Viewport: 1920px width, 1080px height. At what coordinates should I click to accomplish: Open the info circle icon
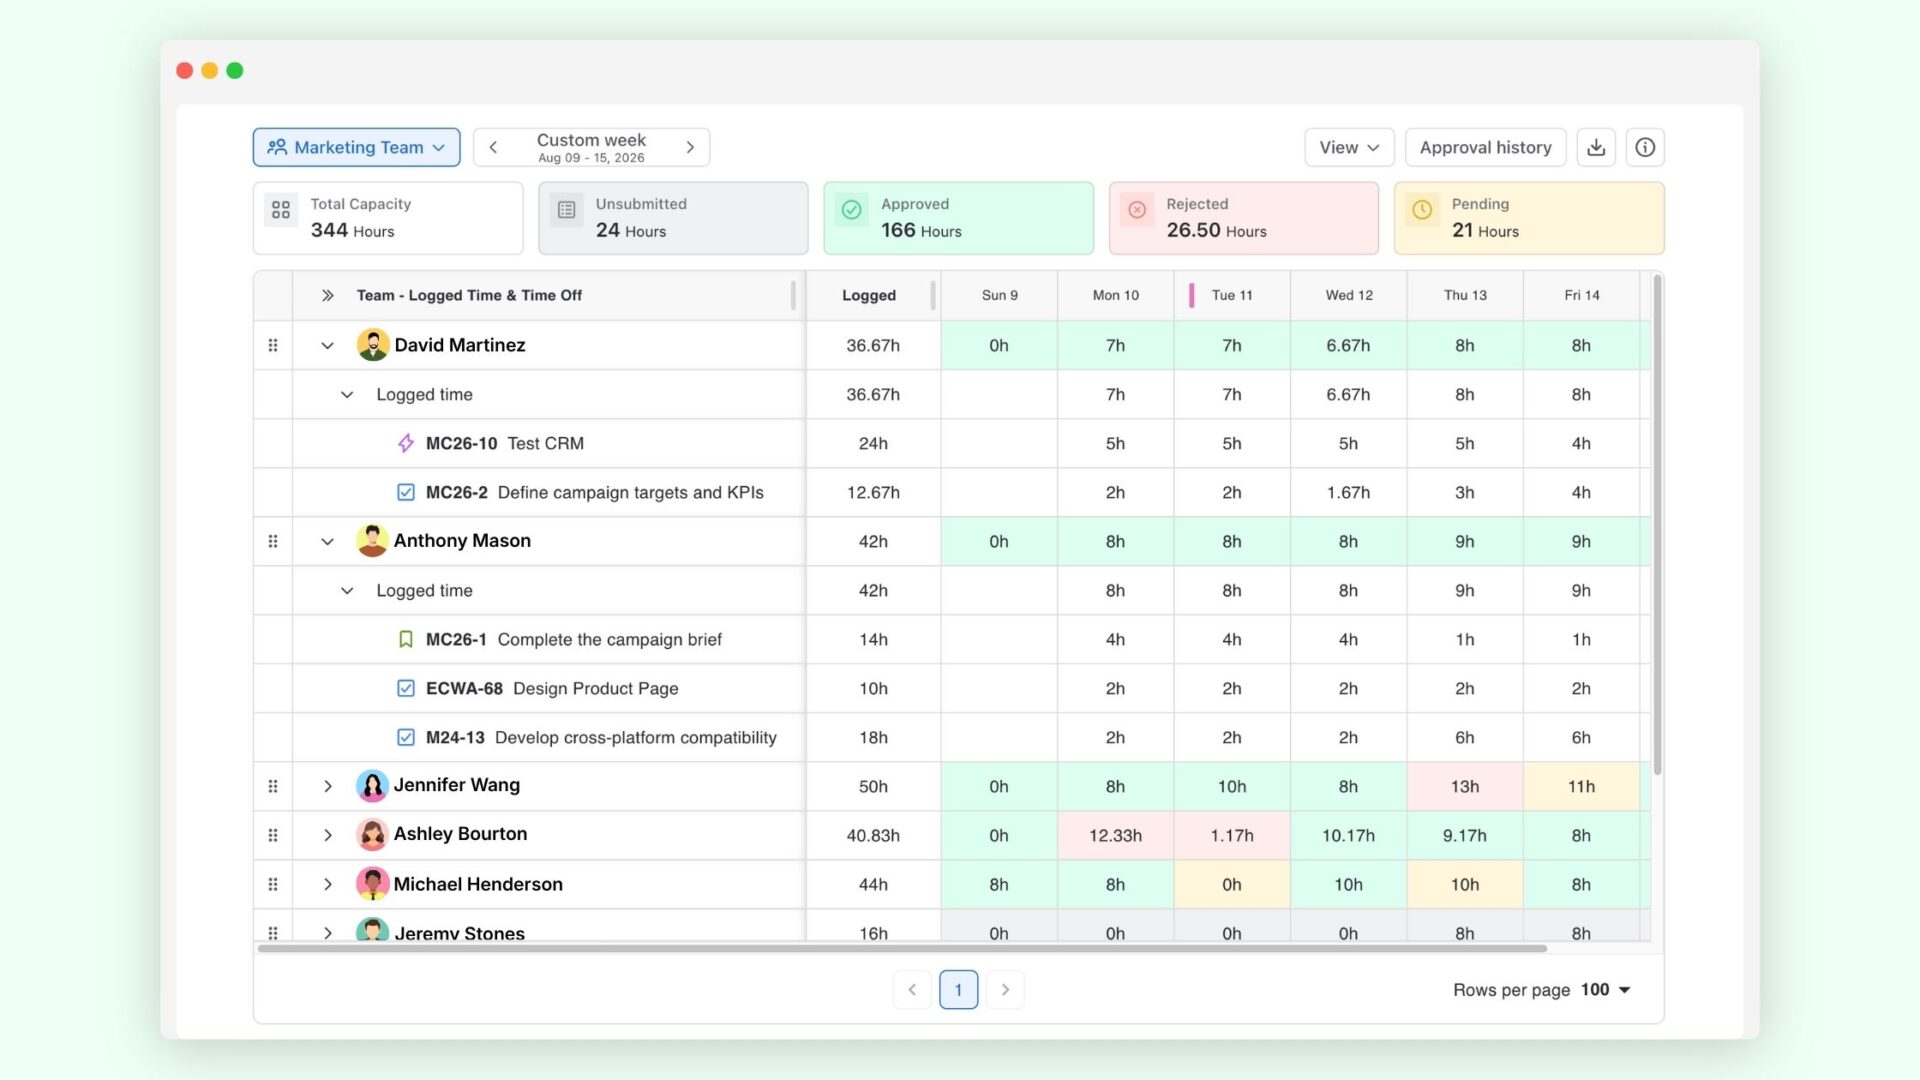1645,147
